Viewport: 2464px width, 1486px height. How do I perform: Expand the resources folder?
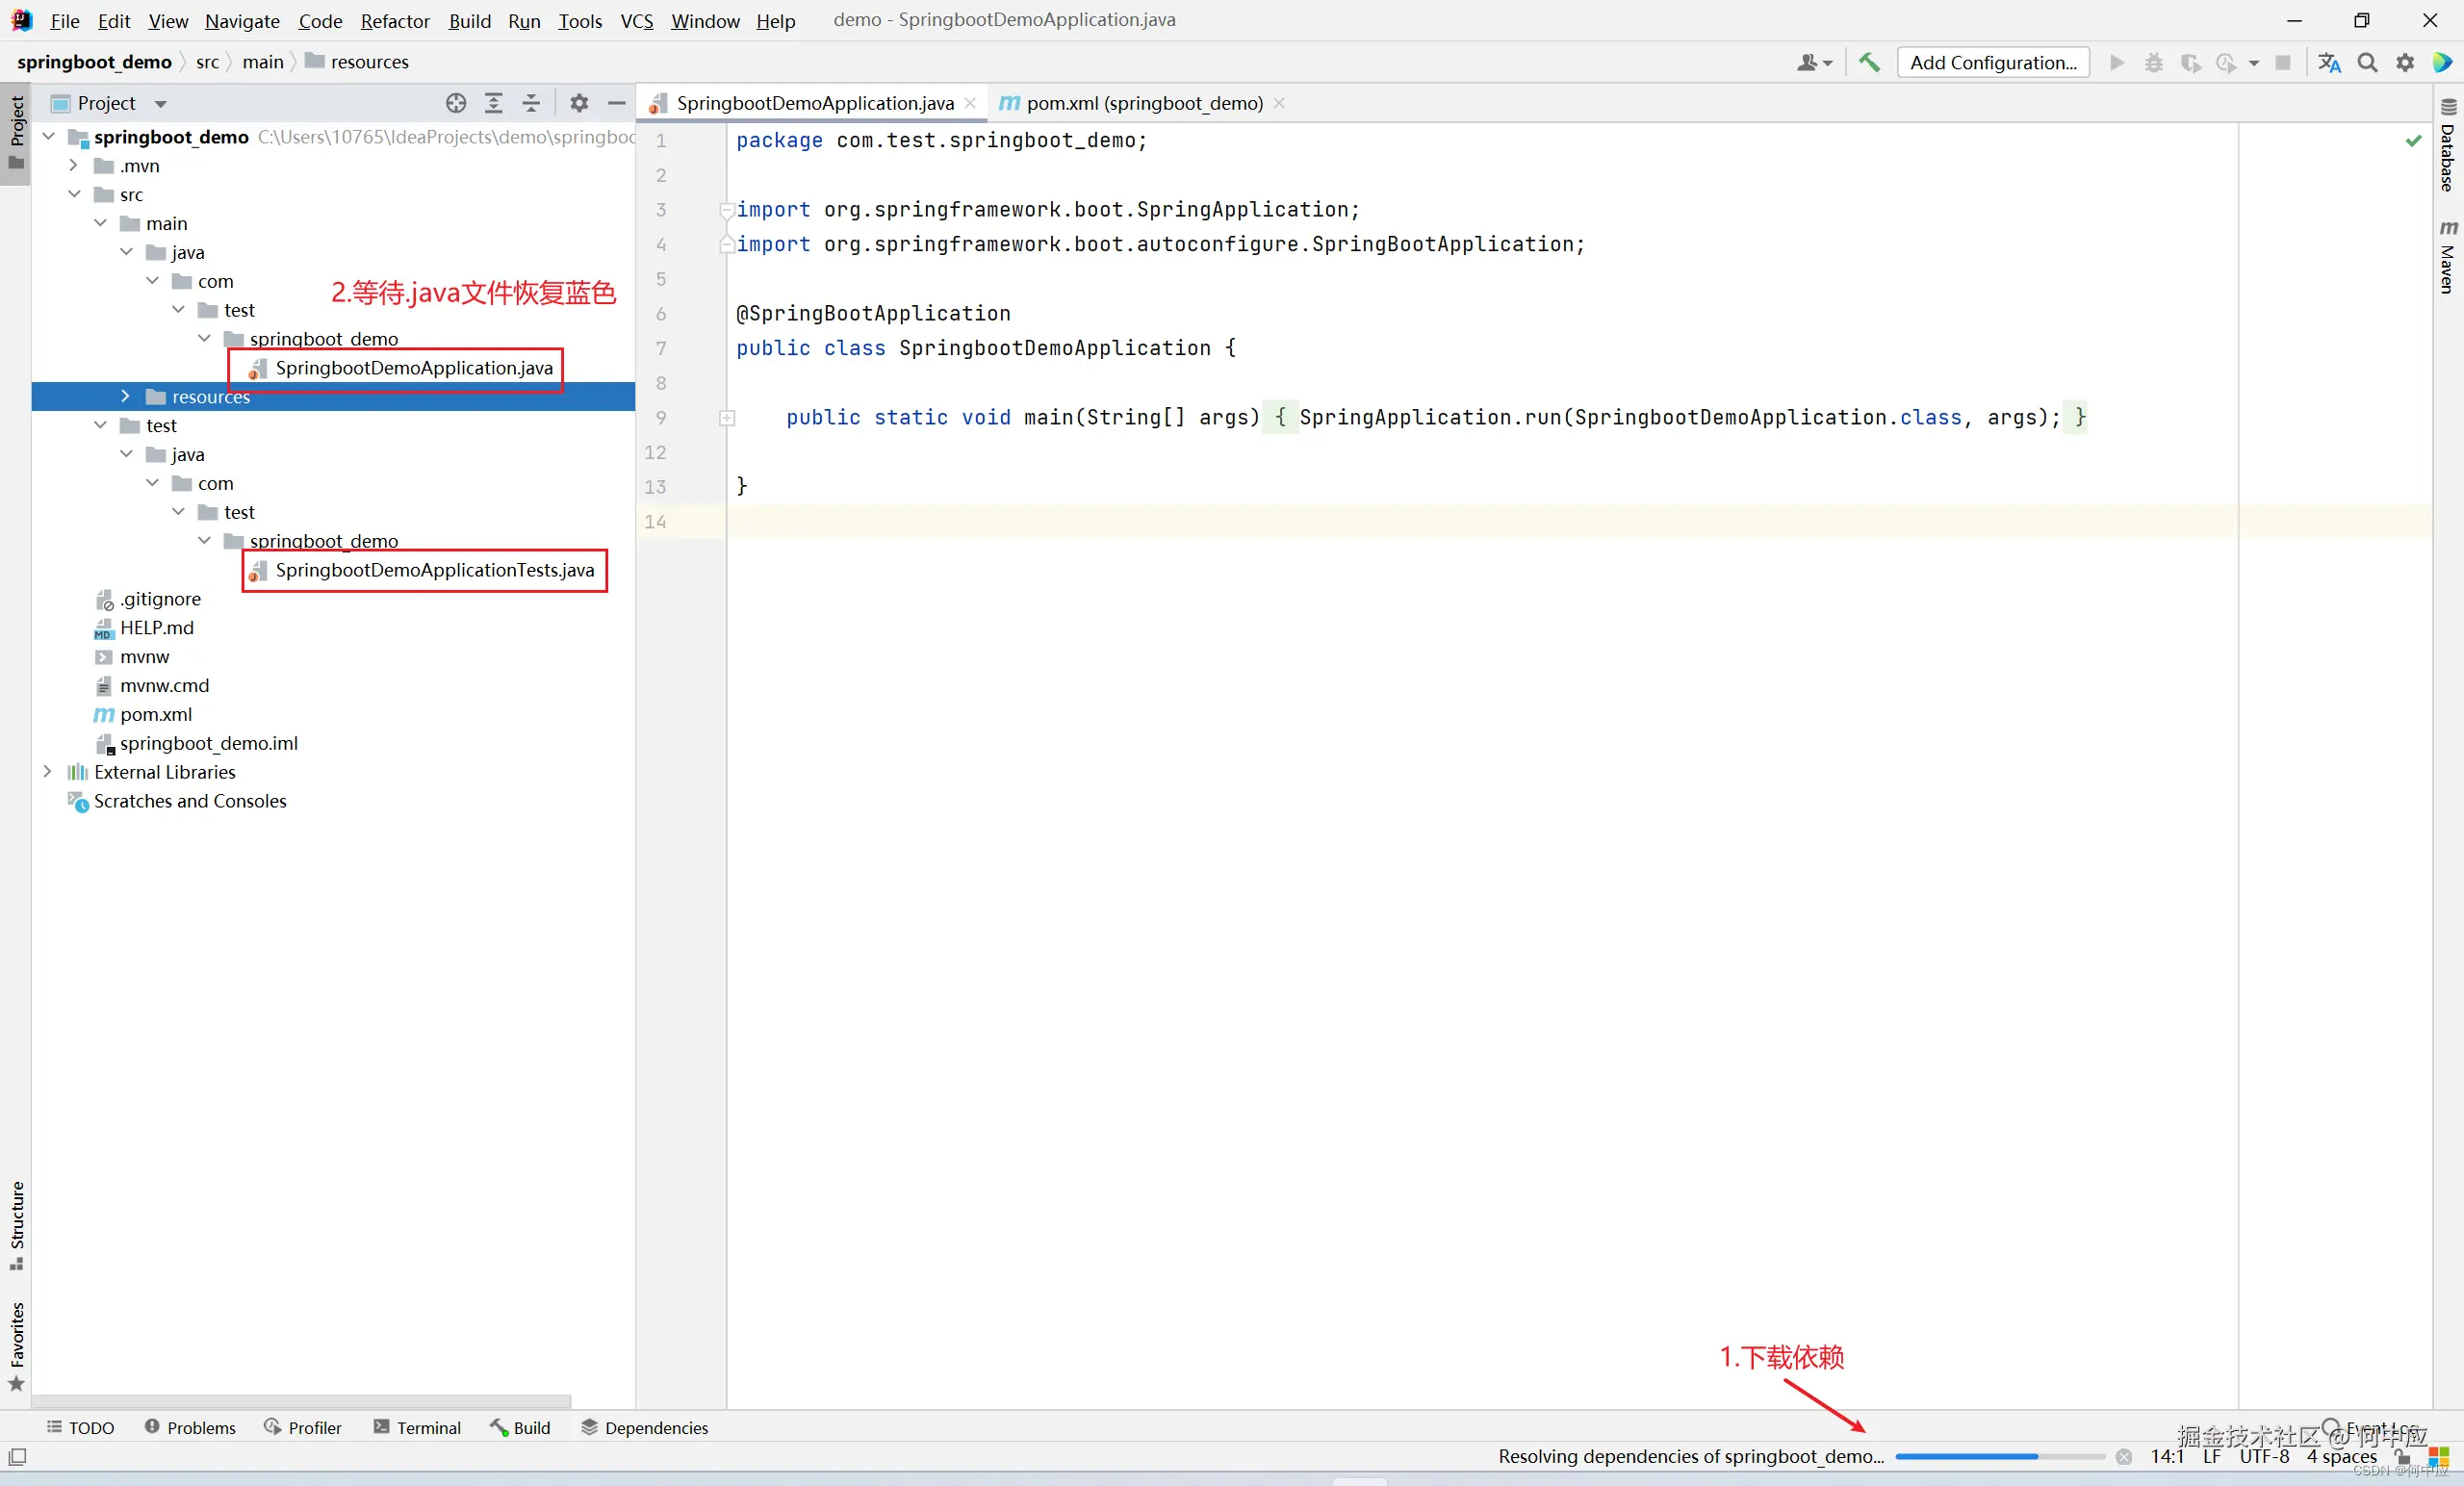pyautogui.click(x=125, y=397)
